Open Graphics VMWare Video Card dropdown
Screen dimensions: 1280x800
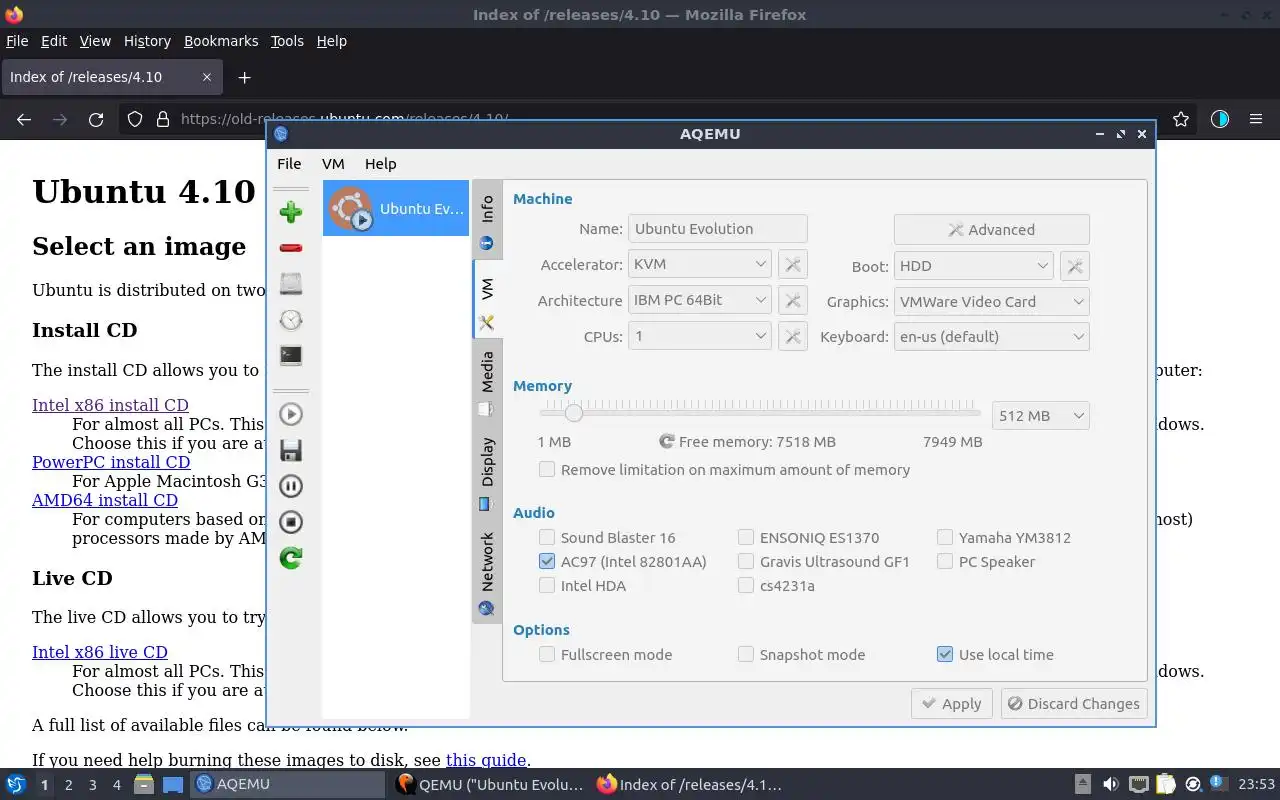tap(991, 302)
